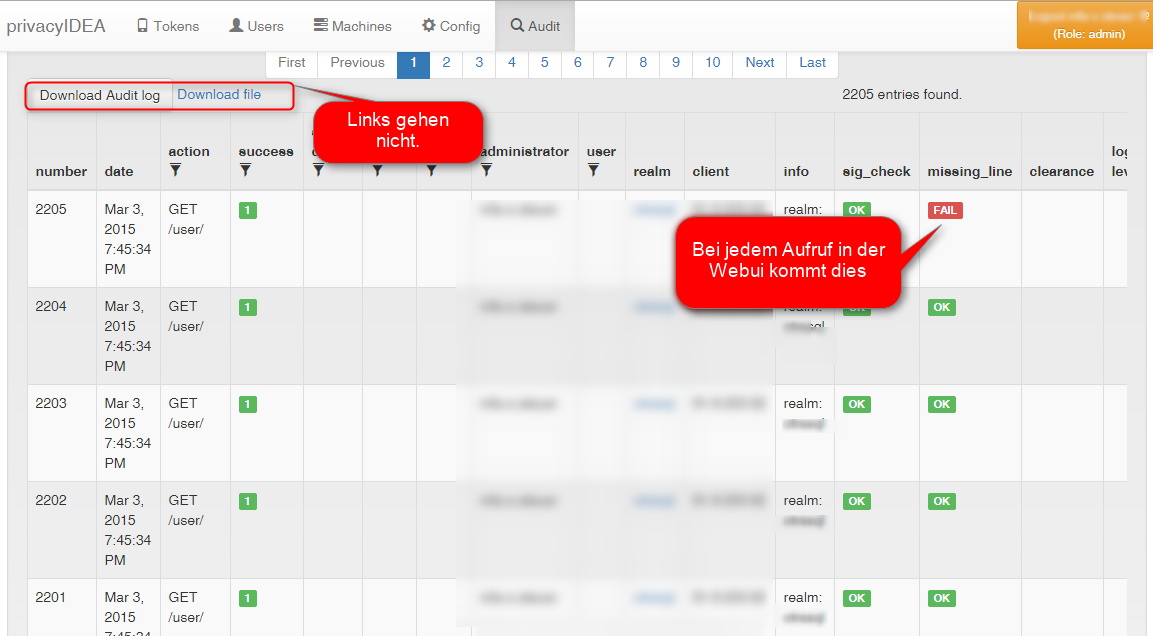This screenshot has width=1153, height=636.
Task: Click sig_check OK badge in row 2202
Action: point(857,501)
